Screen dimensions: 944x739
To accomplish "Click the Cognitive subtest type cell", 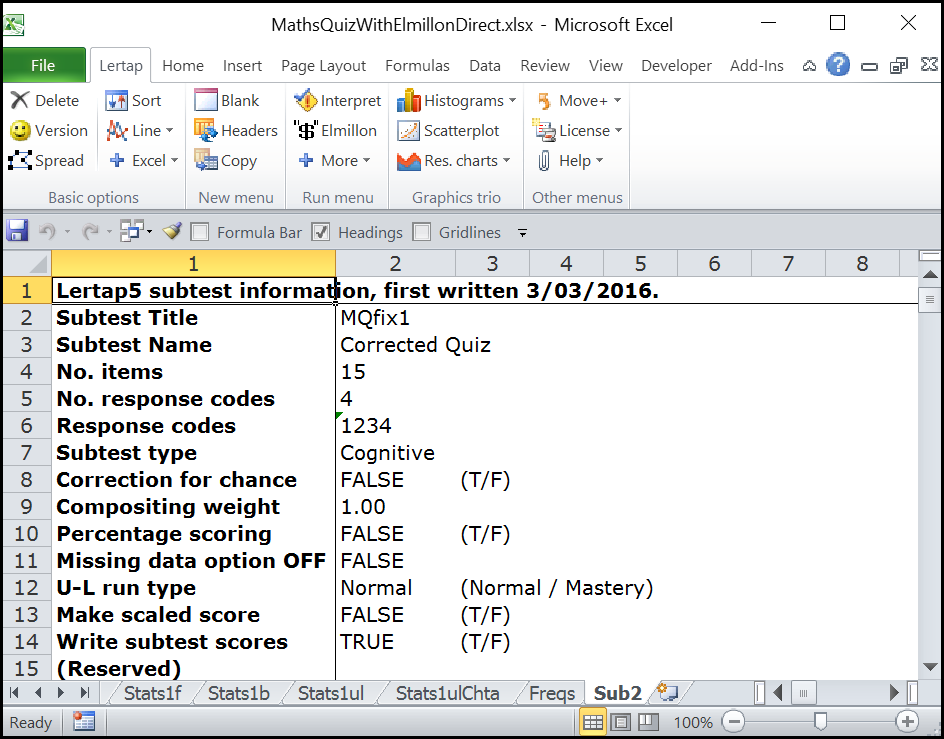I will (395, 452).
